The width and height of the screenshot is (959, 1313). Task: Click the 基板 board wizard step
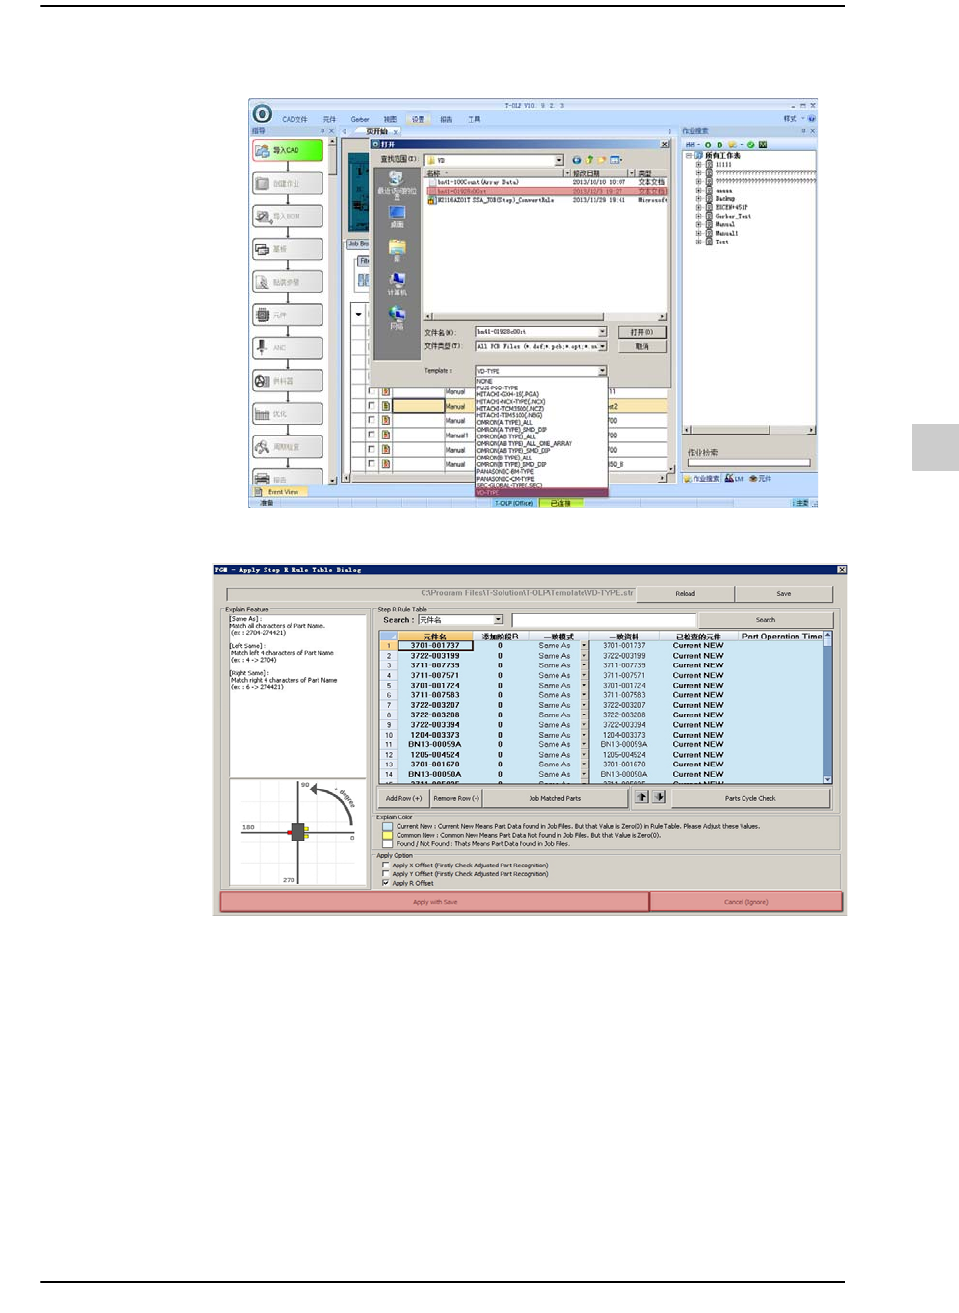point(288,249)
